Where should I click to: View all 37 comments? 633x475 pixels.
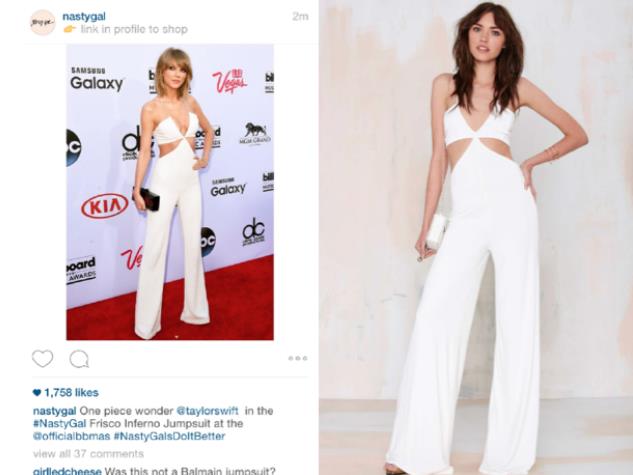point(88,454)
